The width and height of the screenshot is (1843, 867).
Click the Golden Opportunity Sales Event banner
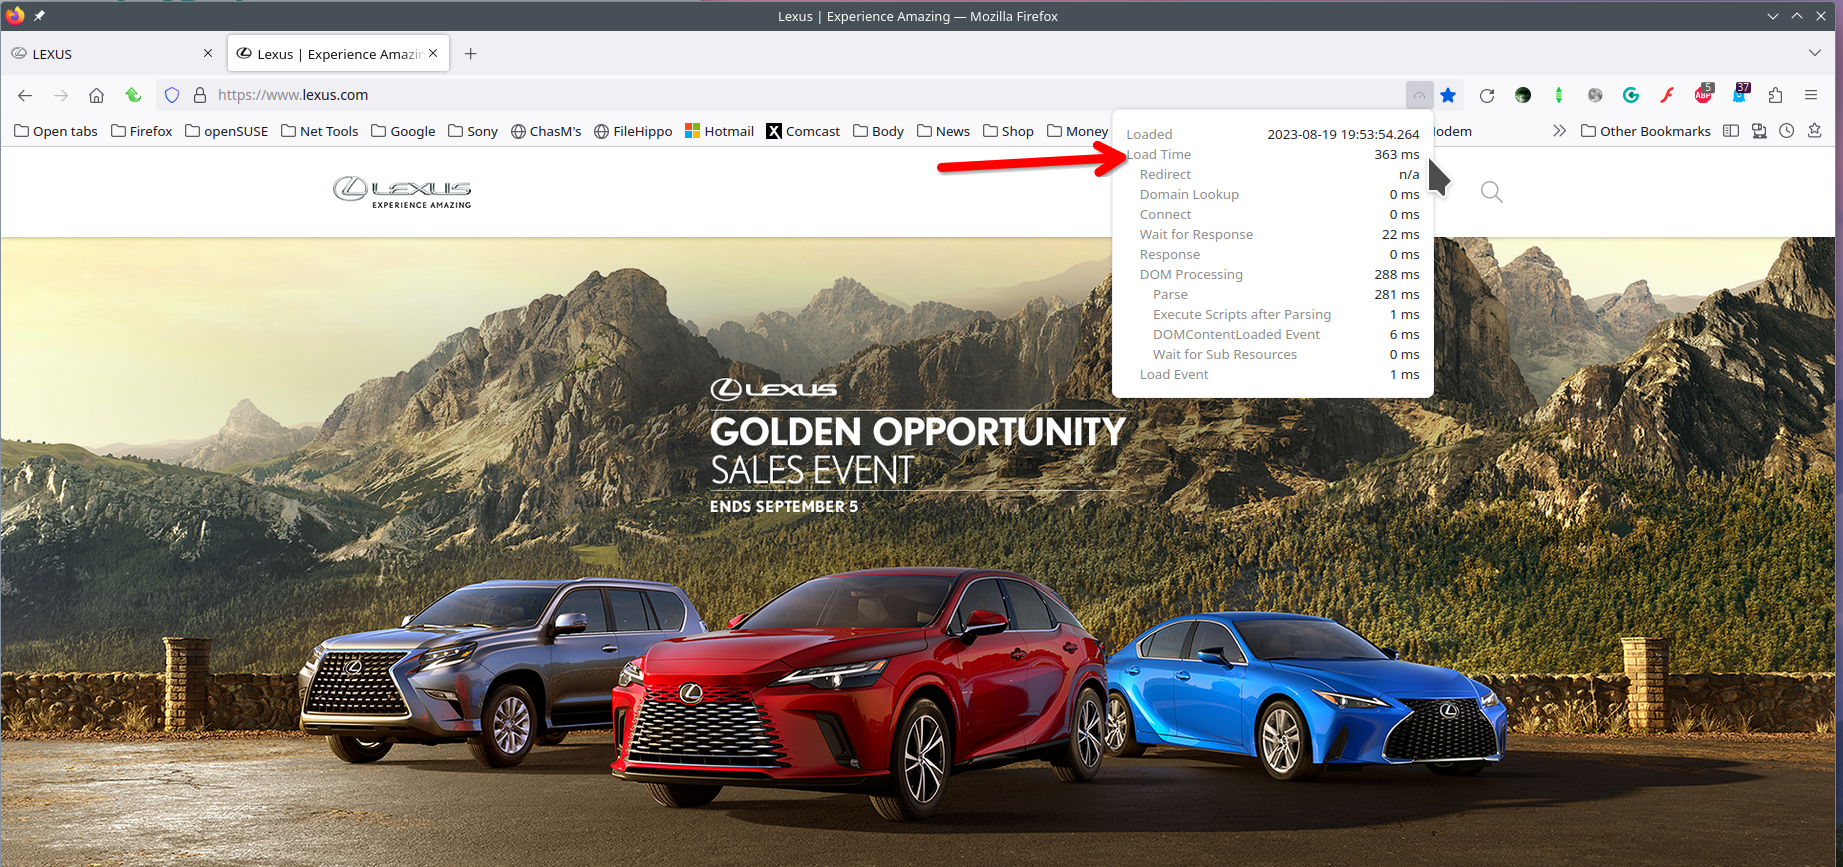coord(917,447)
